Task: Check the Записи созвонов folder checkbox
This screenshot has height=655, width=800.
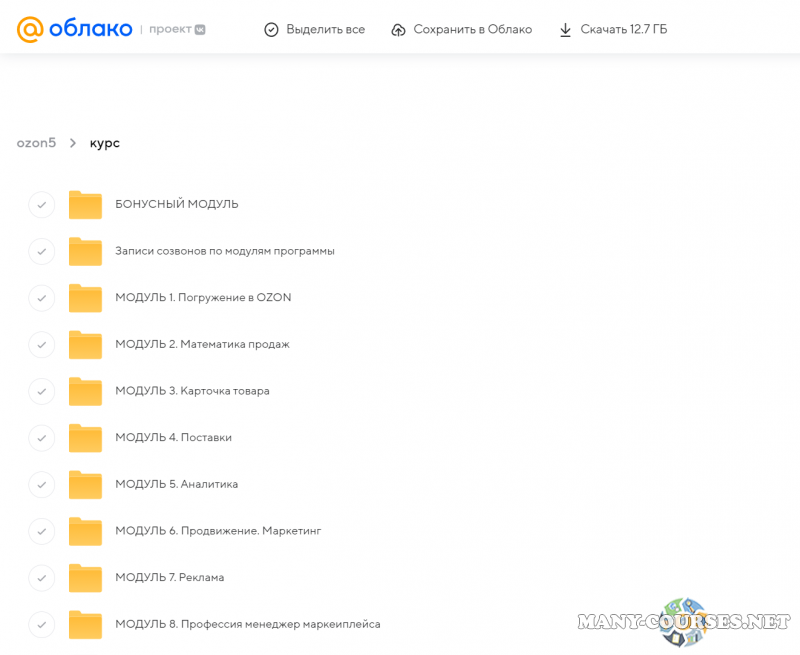Action: click(41, 251)
